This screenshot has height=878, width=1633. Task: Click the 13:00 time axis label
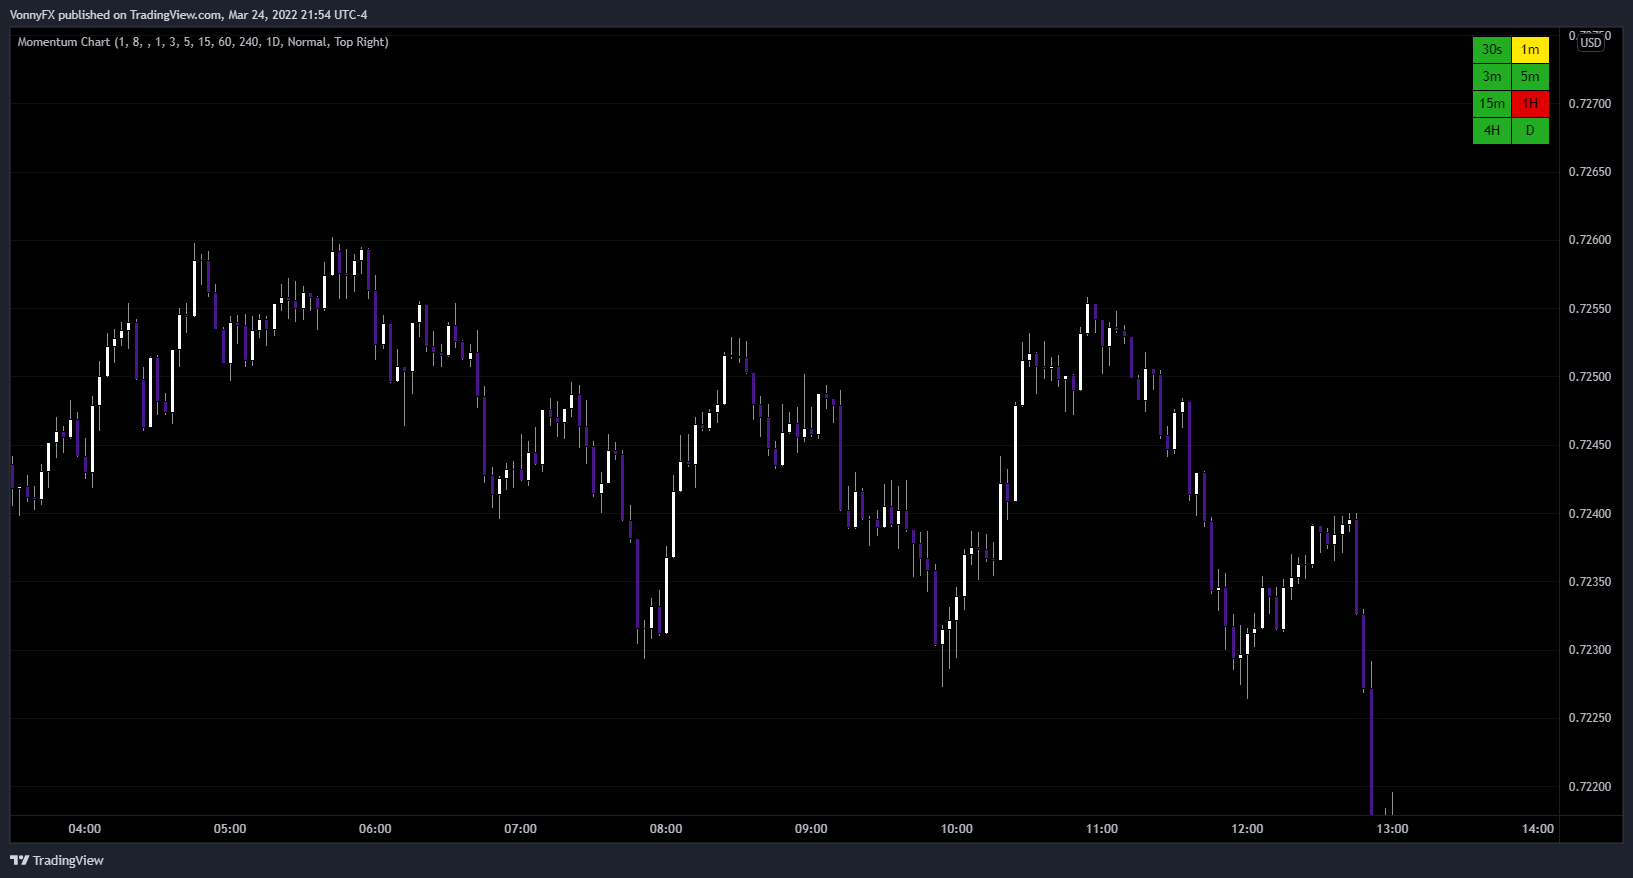tap(1393, 829)
